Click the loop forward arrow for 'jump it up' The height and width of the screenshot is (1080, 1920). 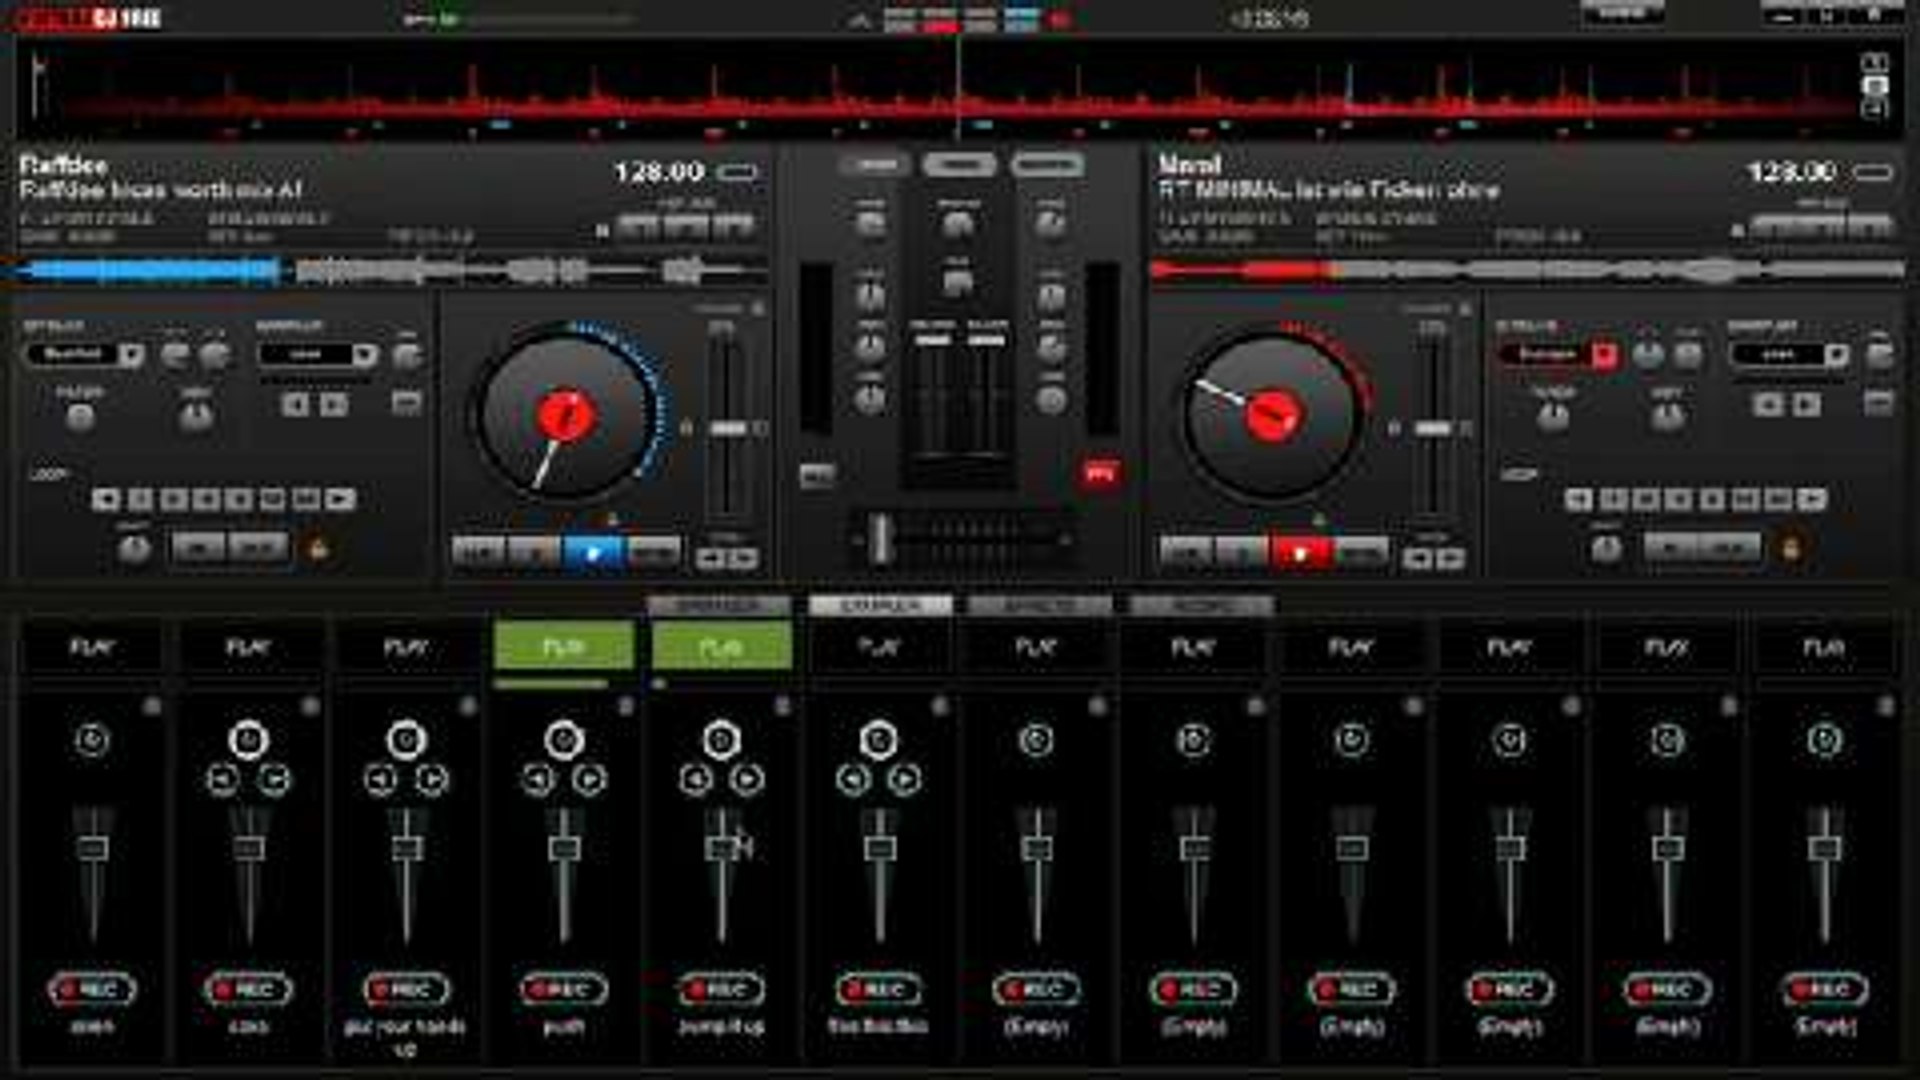click(x=747, y=779)
